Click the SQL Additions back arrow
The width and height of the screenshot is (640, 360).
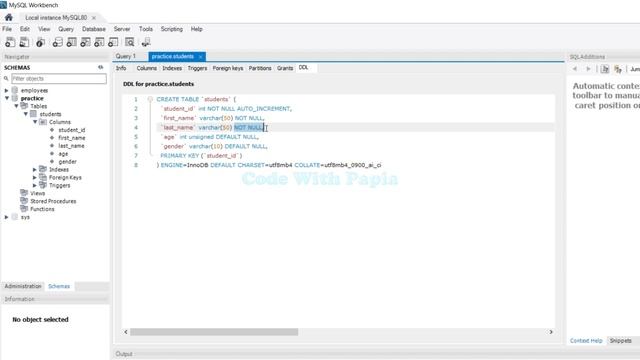pos(575,69)
